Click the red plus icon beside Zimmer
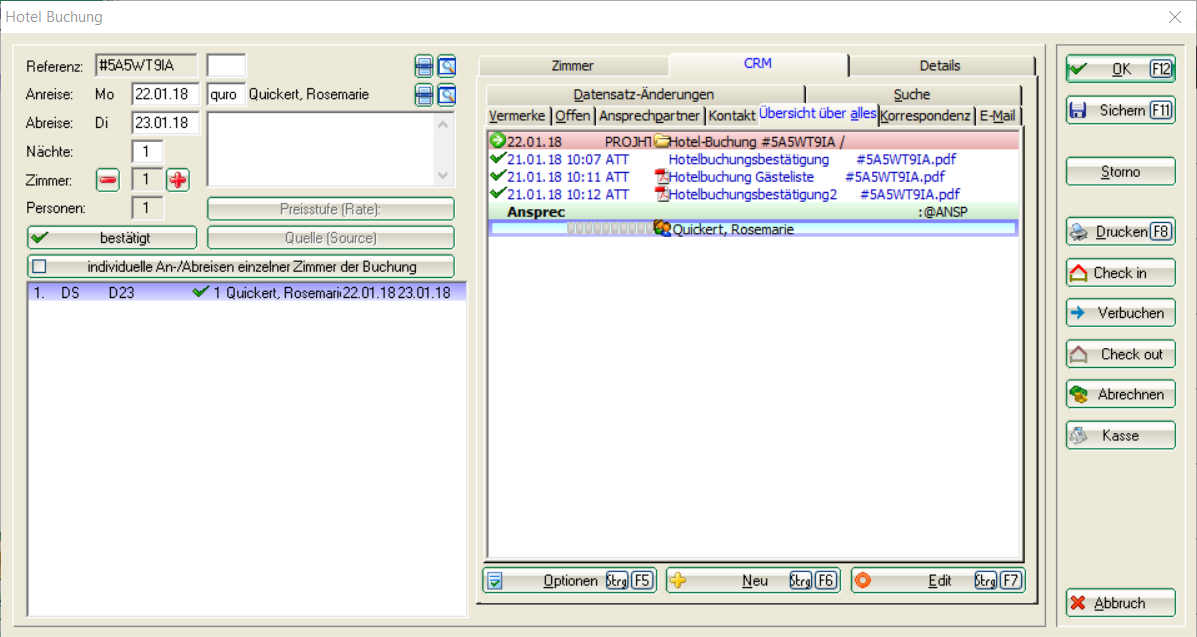This screenshot has height=637, width=1197. (177, 180)
